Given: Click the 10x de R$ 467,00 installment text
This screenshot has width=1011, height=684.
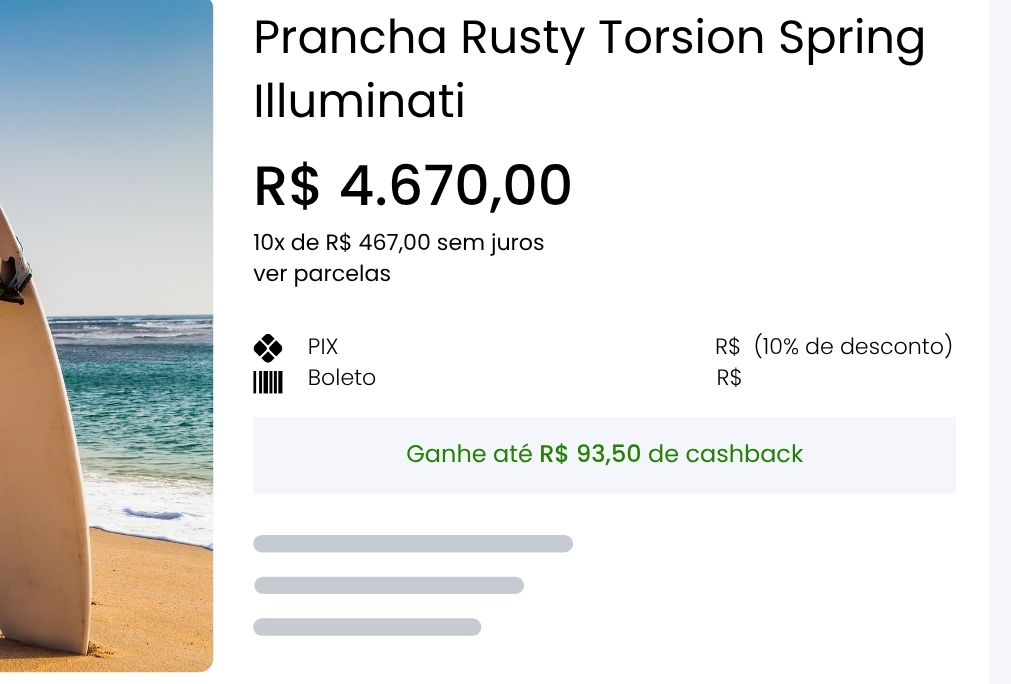Looking at the screenshot, I should 399,243.
